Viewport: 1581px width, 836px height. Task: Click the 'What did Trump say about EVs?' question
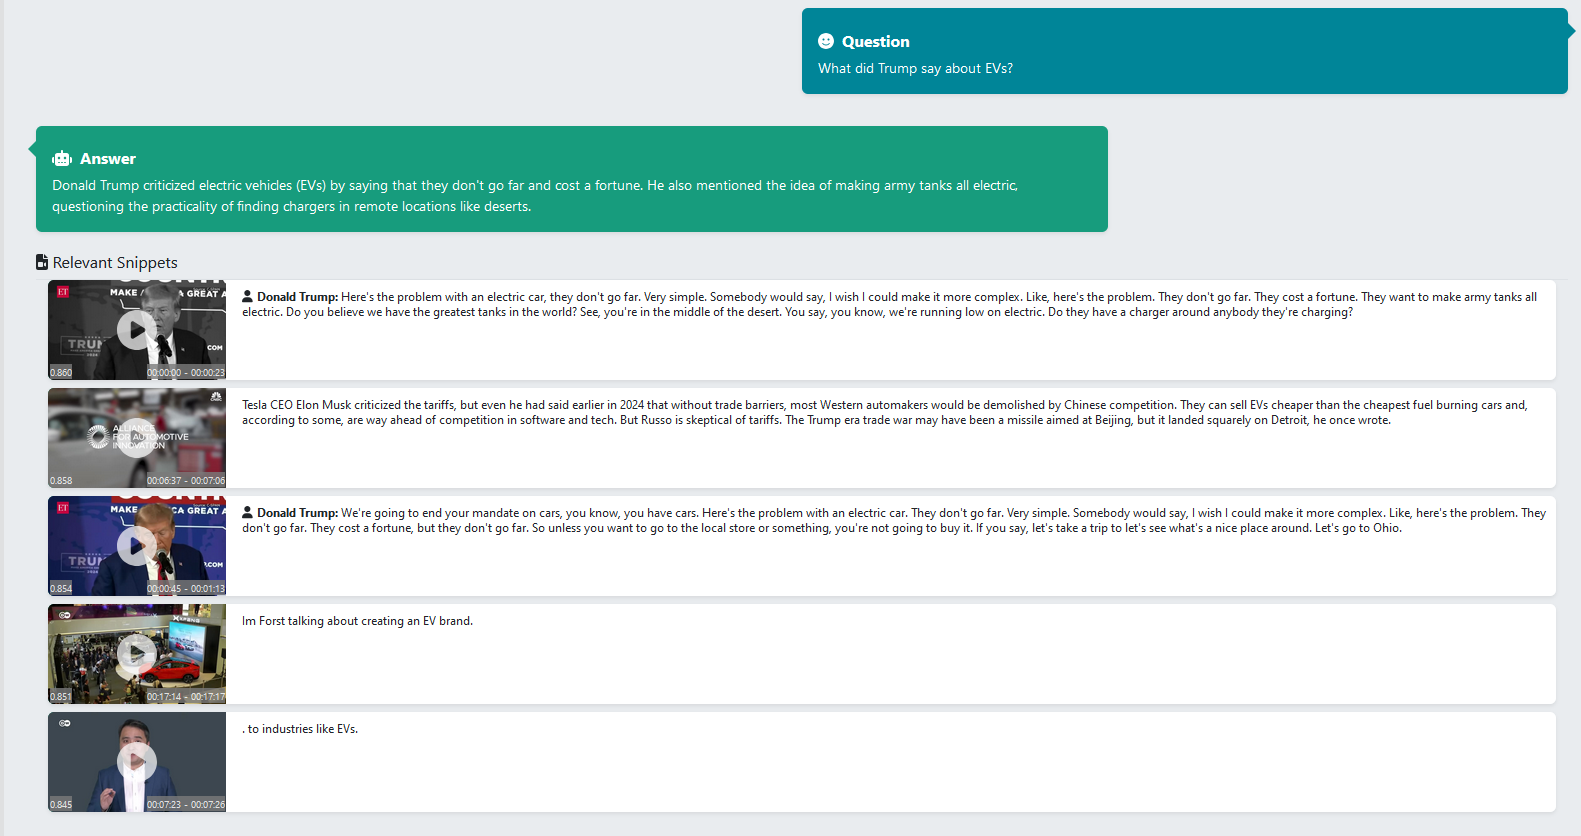(x=915, y=68)
